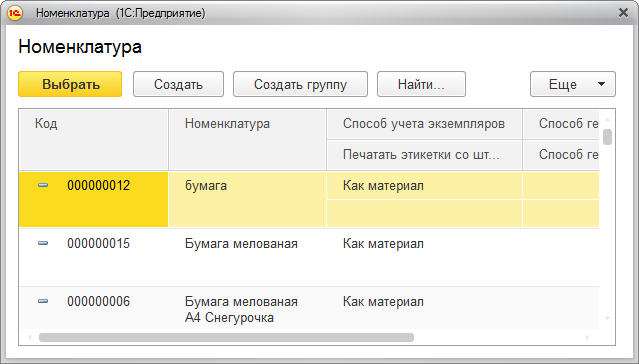This screenshot has height=364, width=639.
Task: Click the Создать button
Action: 178,84
